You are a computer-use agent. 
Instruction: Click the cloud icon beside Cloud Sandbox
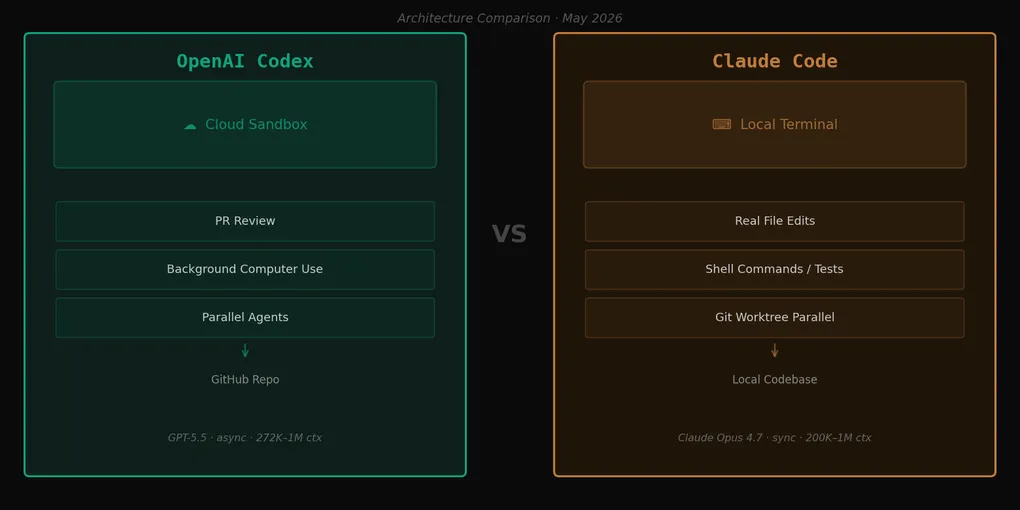[190, 126]
